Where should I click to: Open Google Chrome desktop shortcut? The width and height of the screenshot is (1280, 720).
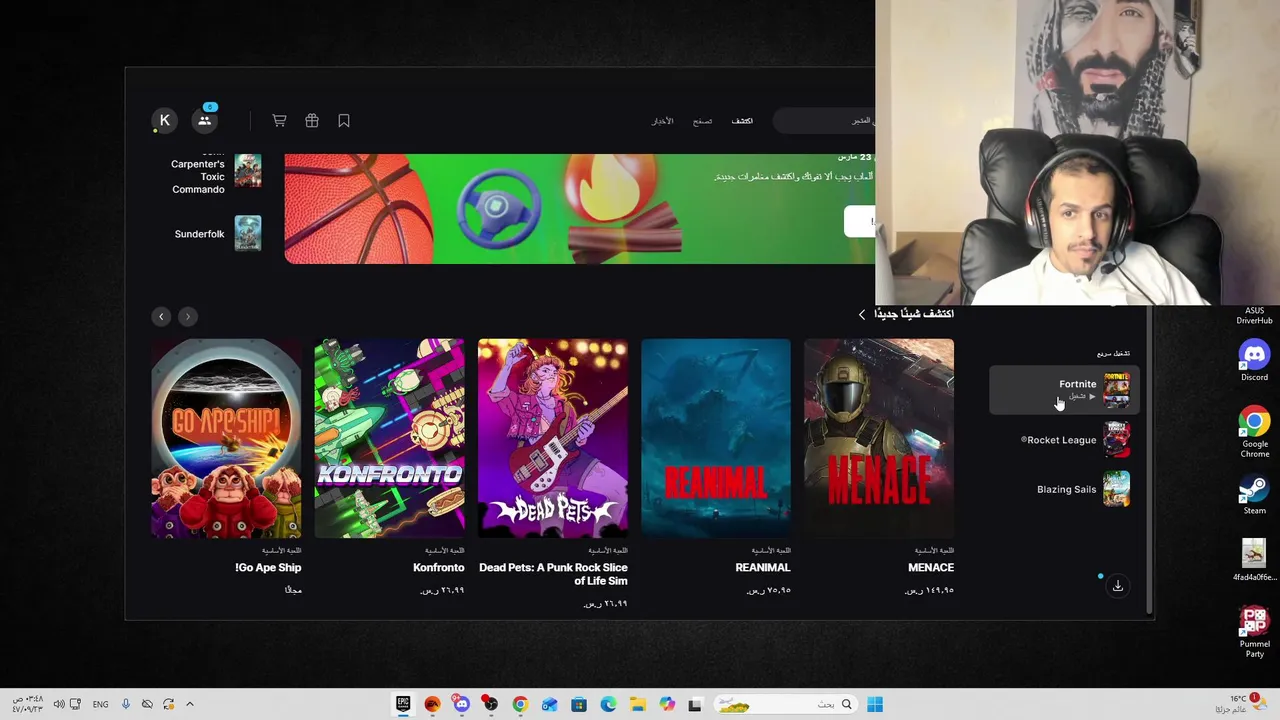point(1254,432)
